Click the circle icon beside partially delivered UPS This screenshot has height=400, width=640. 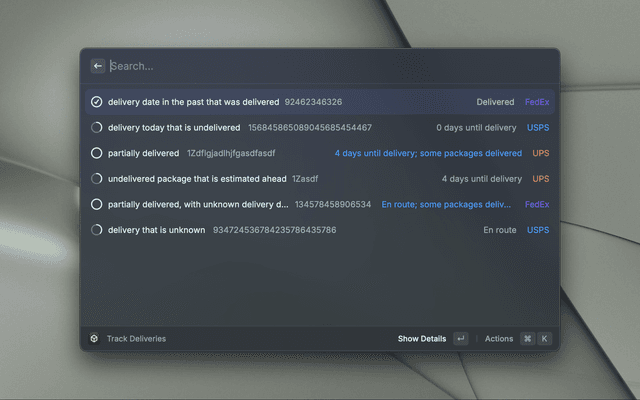(x=97, y=153)
